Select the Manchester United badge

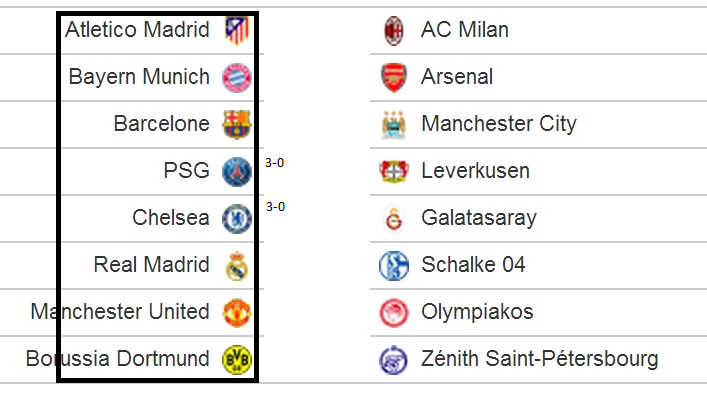click(x=237, y=312)
